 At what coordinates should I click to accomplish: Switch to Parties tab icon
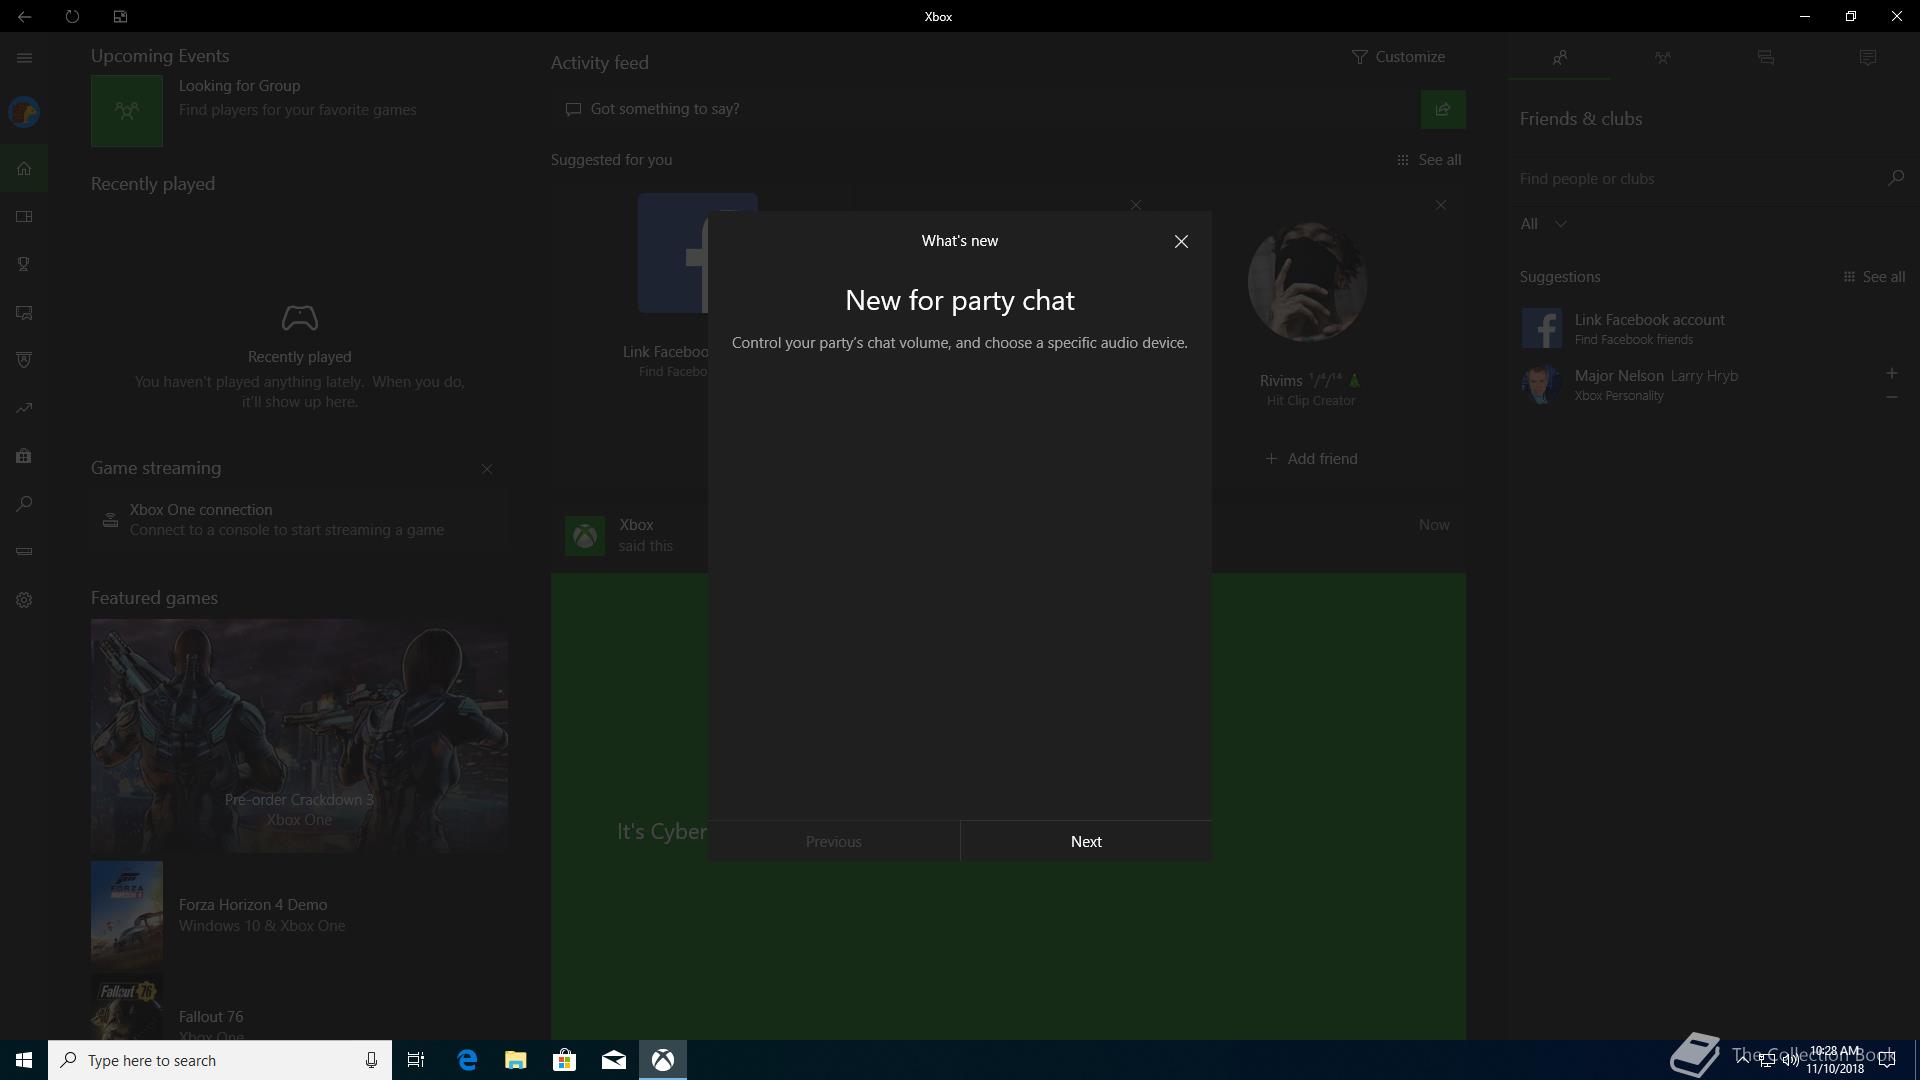point(1662,58)
